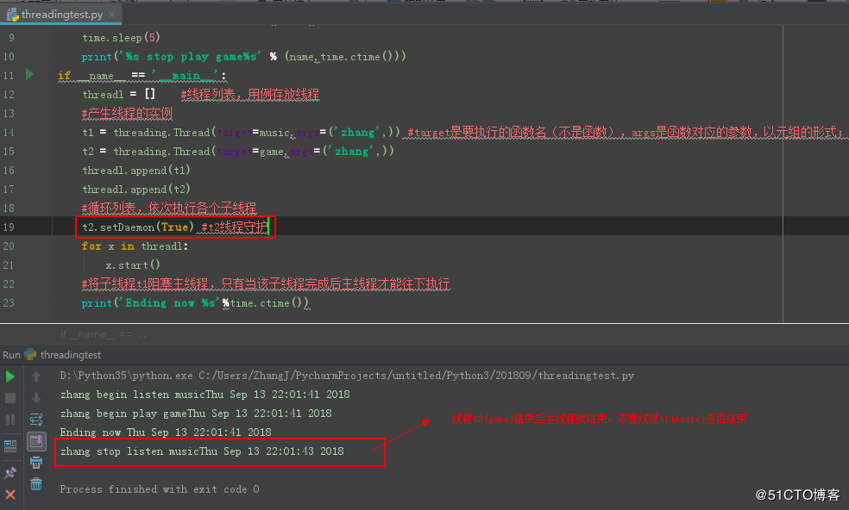
Task: Click 'zhang begin play game' output line
Action: tap(195, 413)
